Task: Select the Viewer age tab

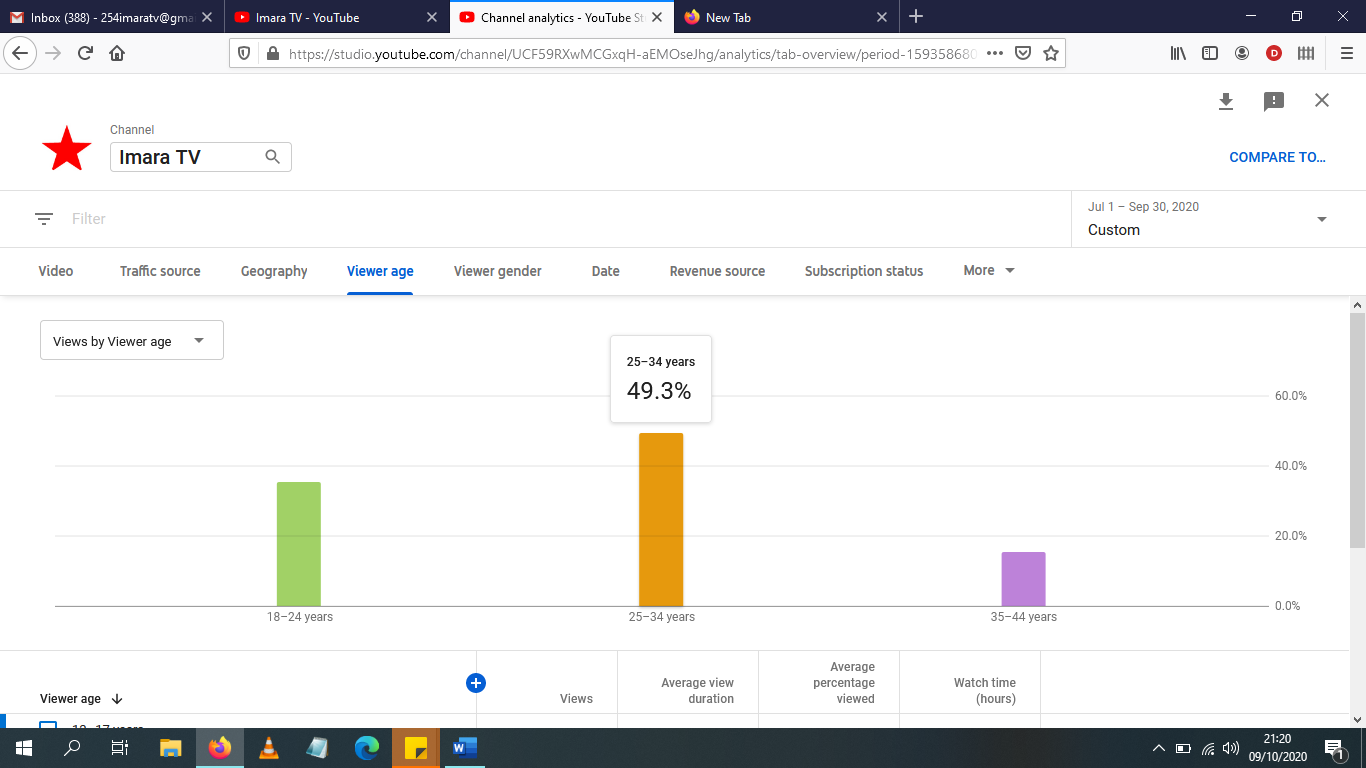Action: (380, 271)
